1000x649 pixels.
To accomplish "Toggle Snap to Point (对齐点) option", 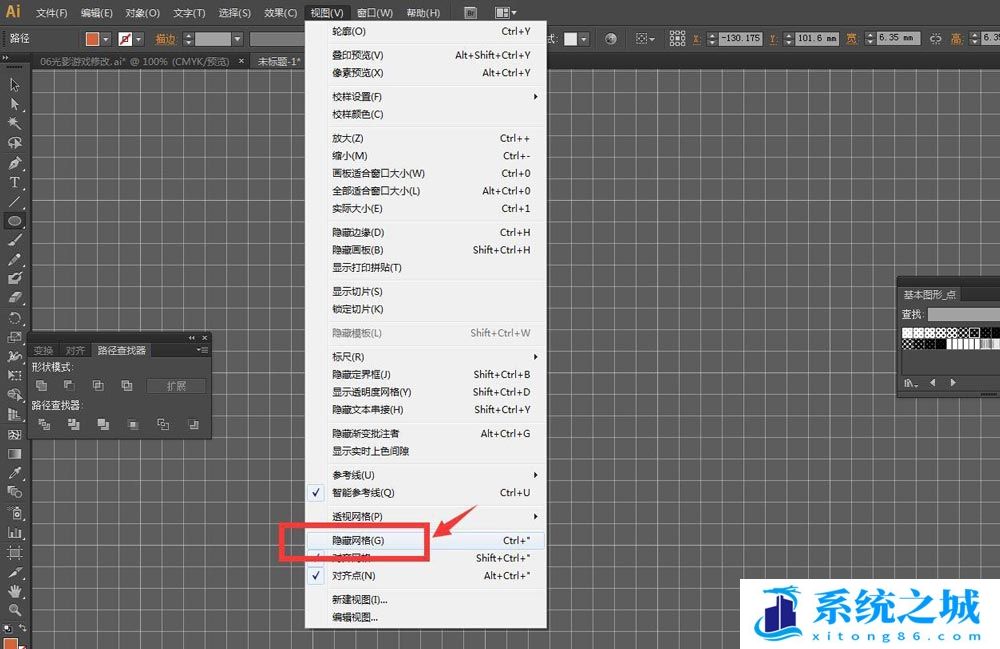I will [x=354, y=576].
